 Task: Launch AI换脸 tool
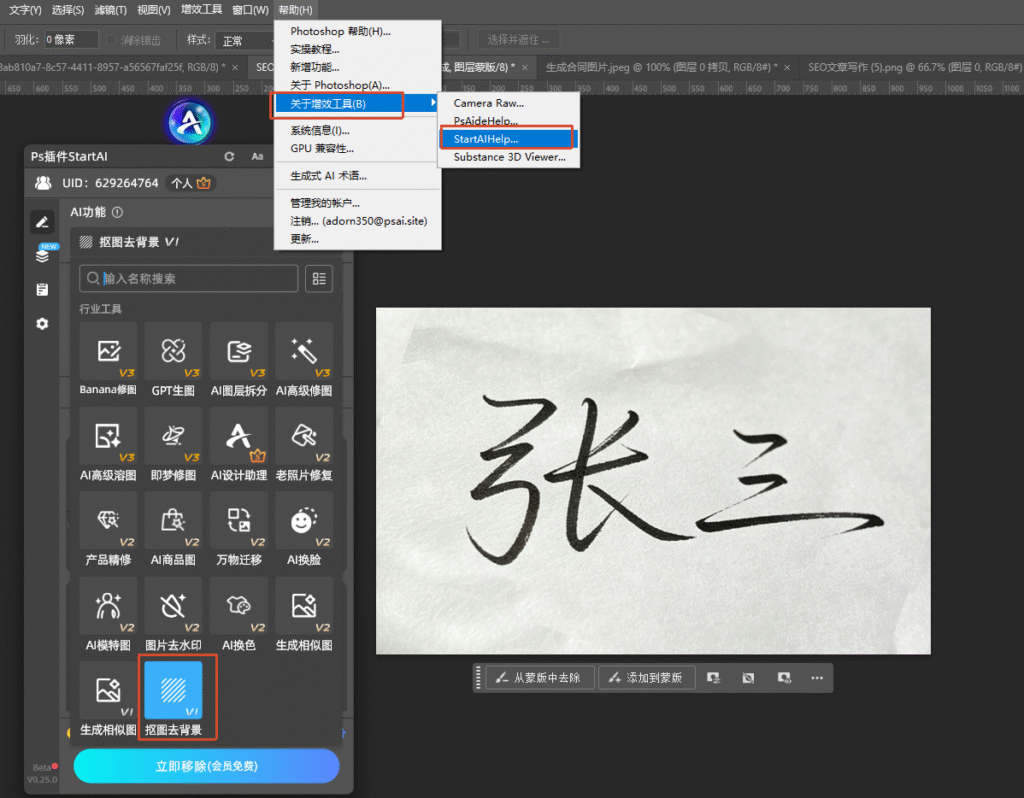(x=304, y=530)
